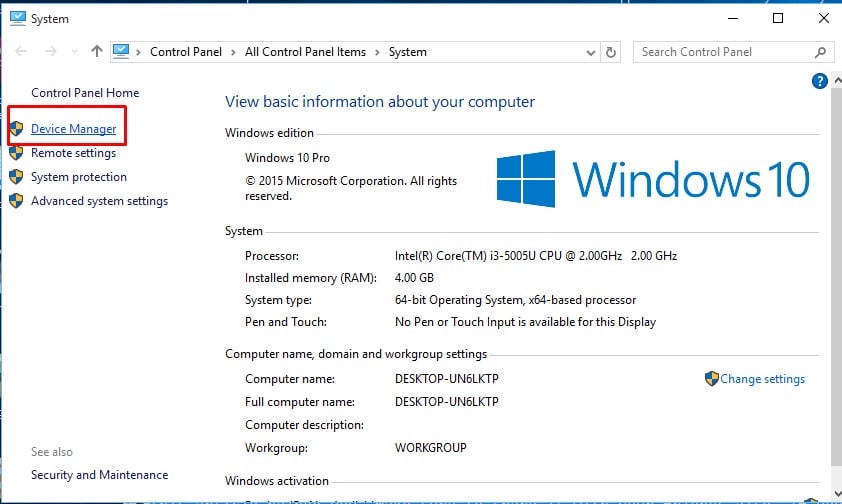Refresh the System page
Screen dimensions: 842x504
click(611, 52)
